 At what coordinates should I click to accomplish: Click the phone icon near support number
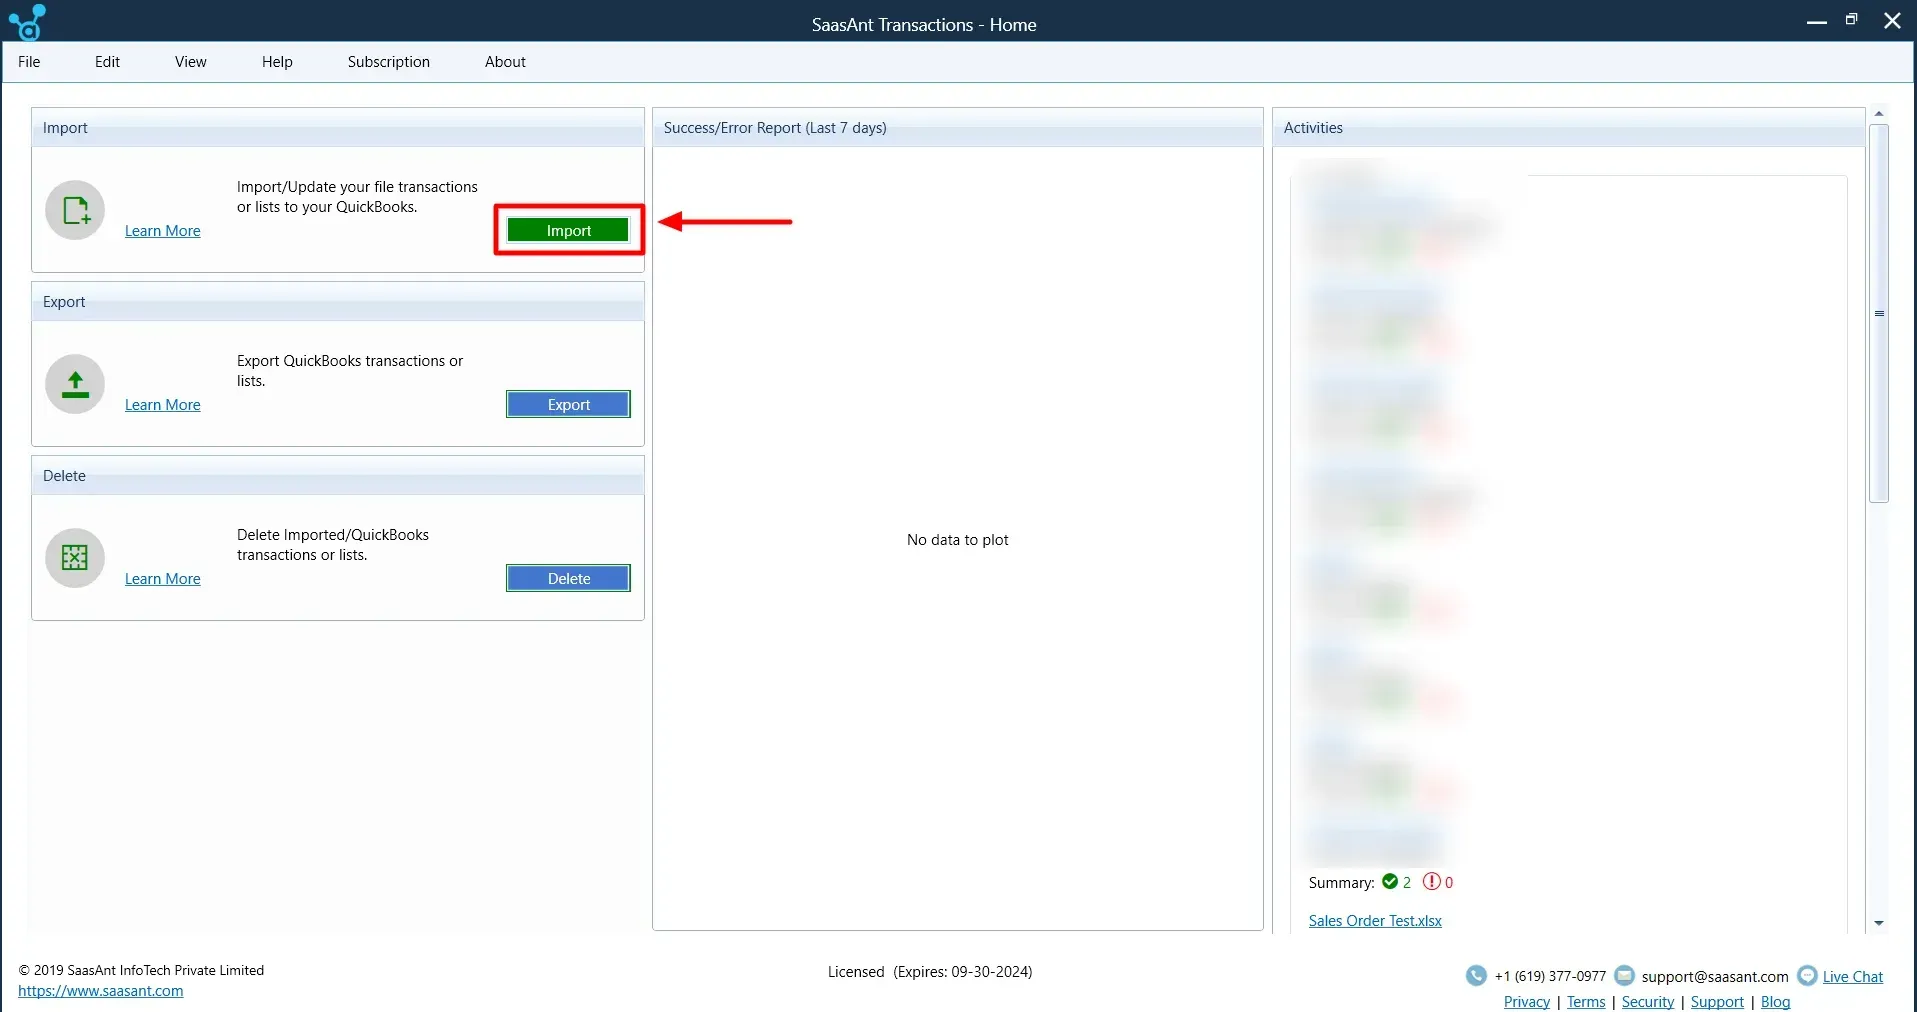[x=1476, y=976]
